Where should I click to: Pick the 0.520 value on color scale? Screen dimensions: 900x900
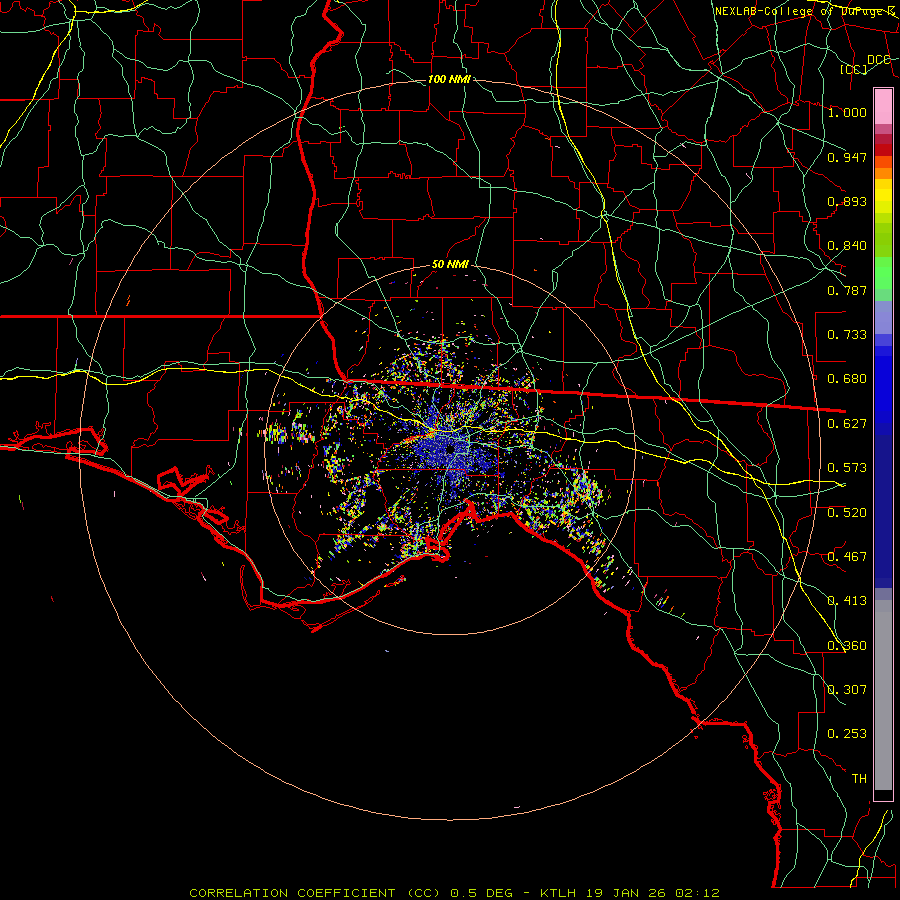click(x=847, y=513)
